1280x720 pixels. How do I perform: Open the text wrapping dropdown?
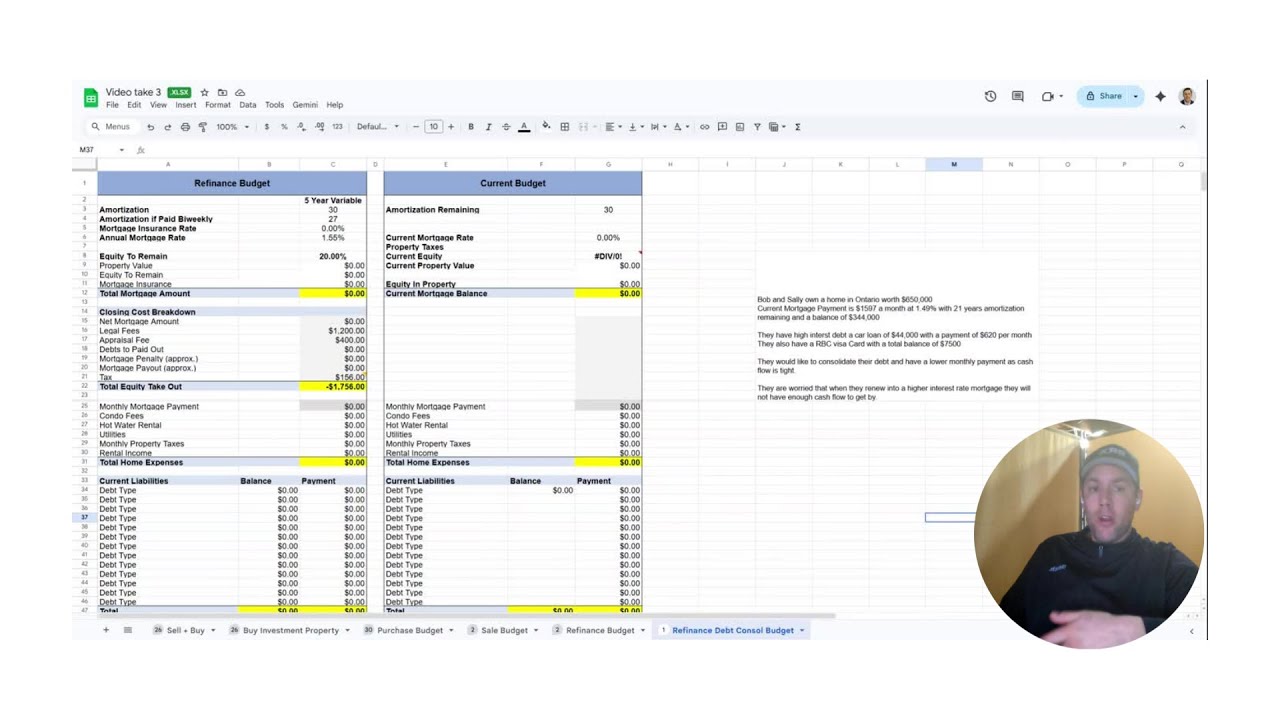coord(657,127)
